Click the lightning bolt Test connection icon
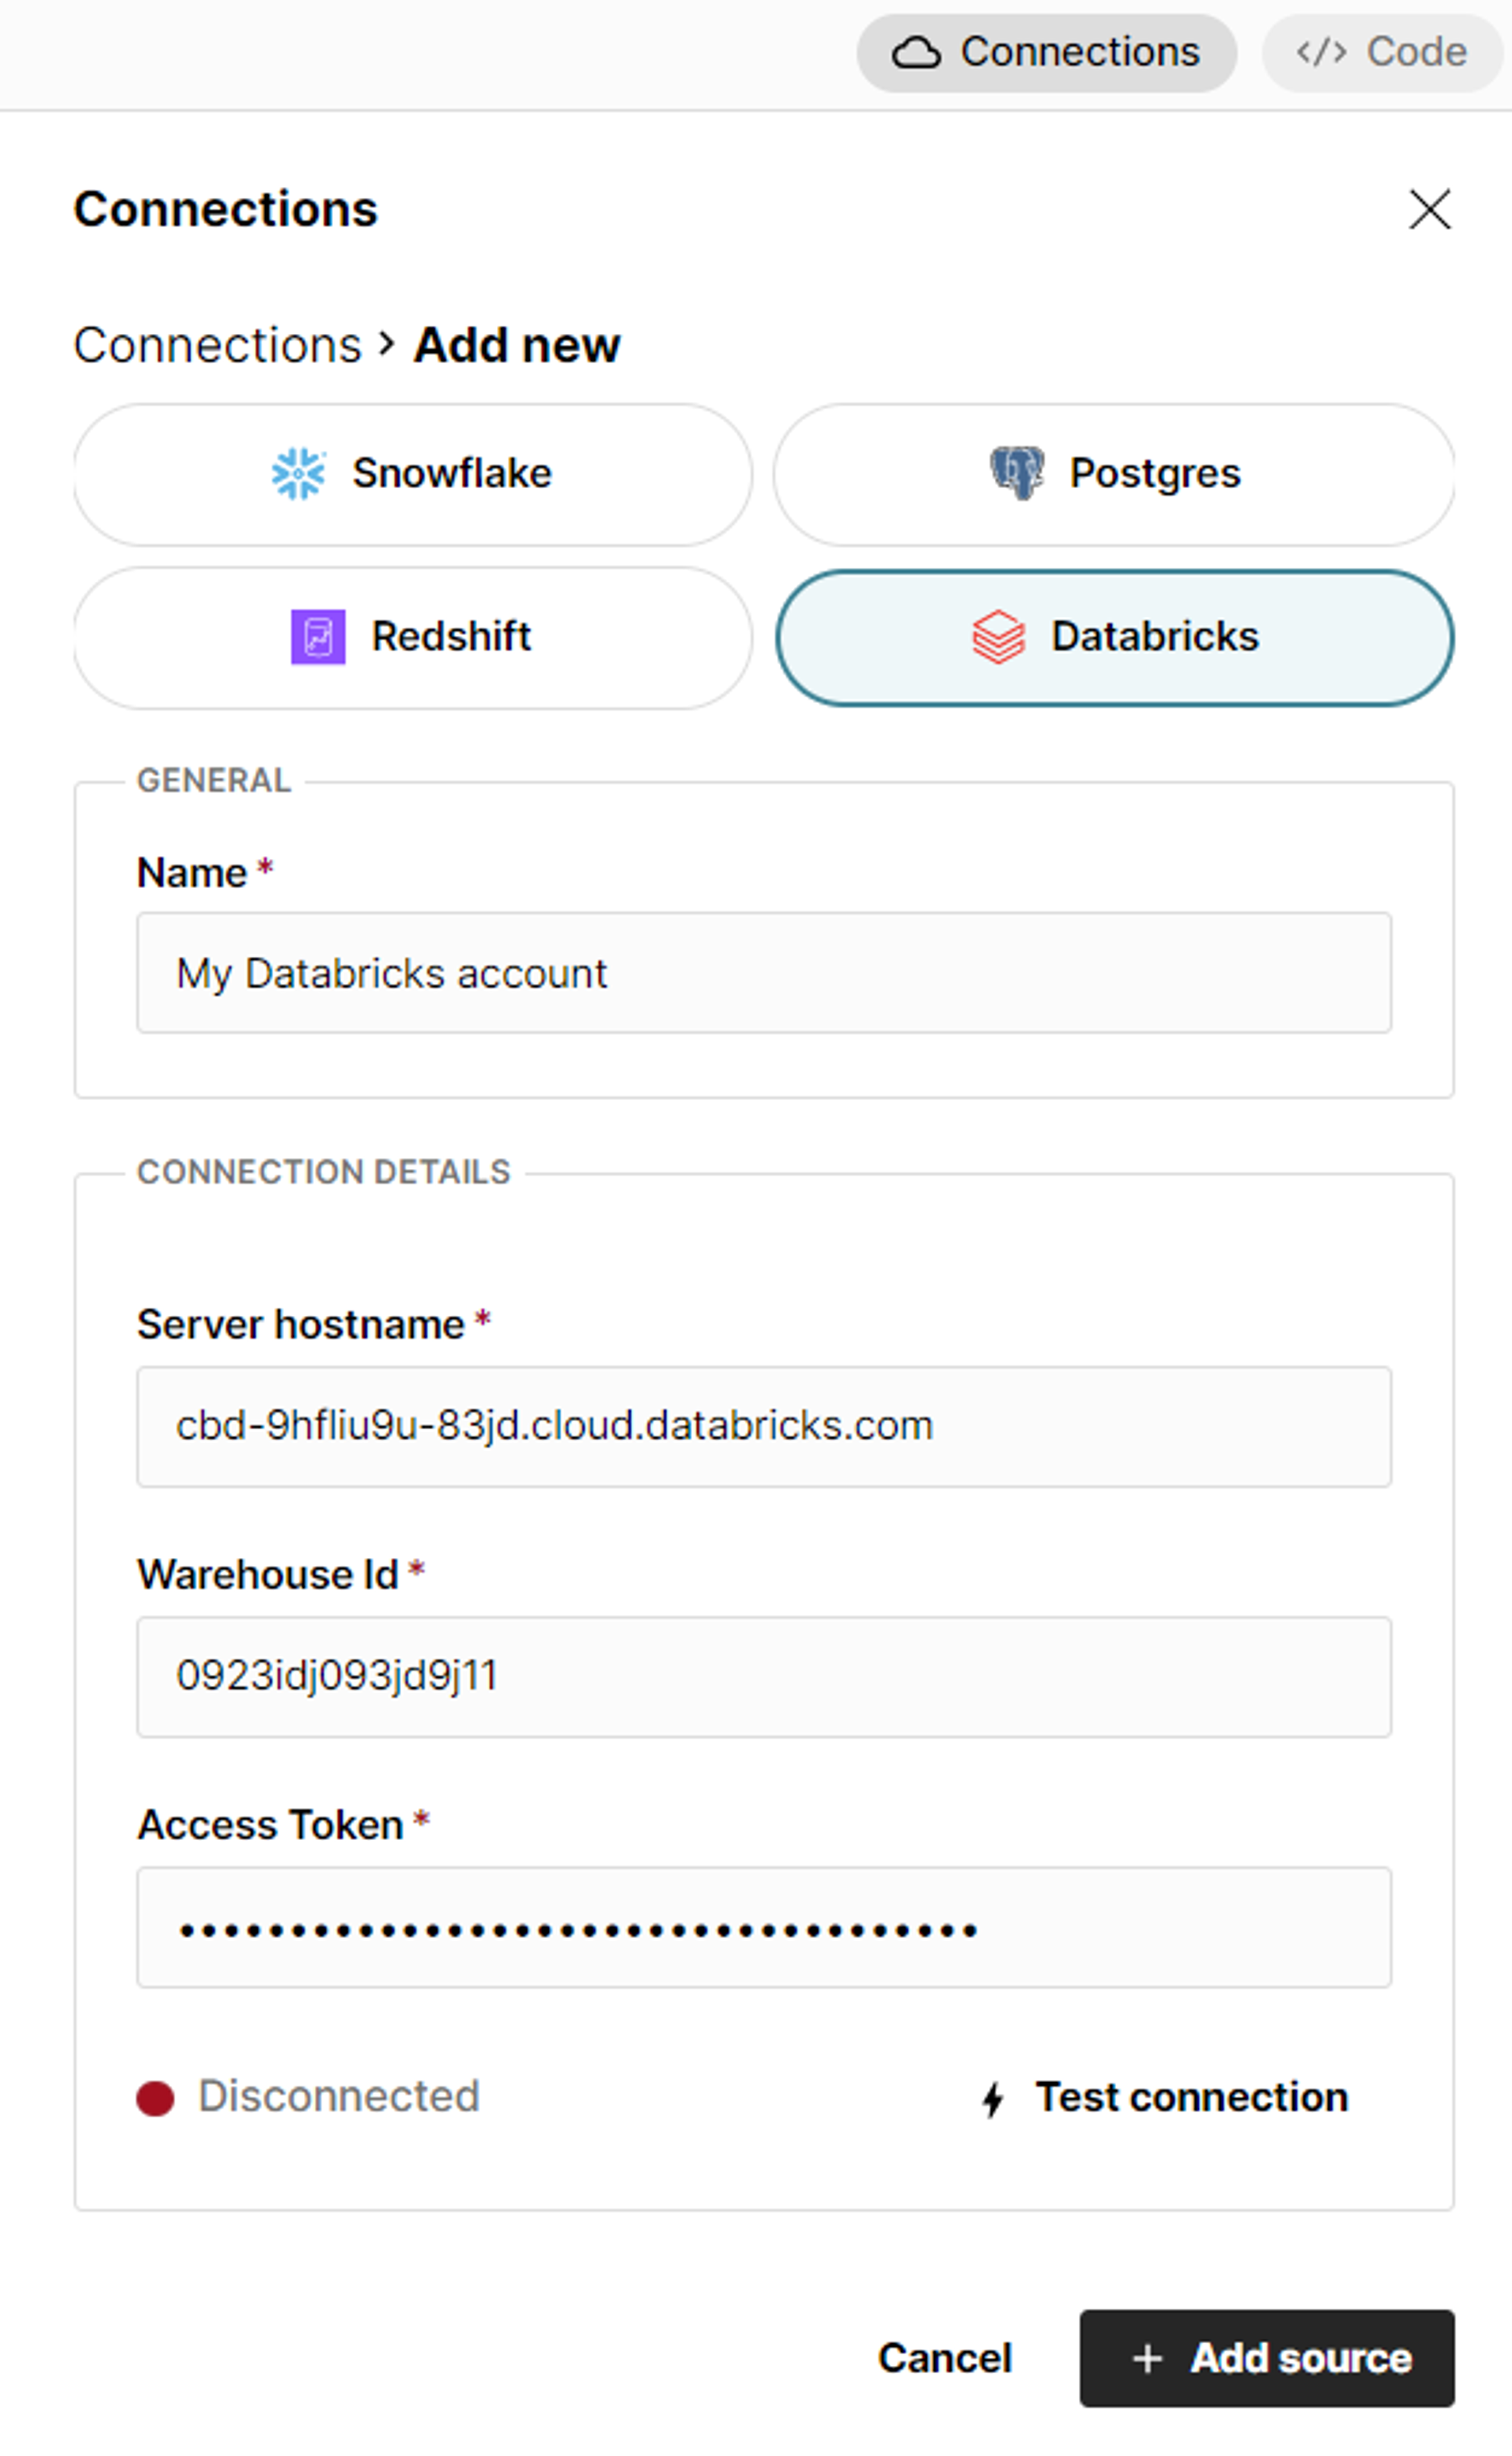Image resolution: width=1512 pixels, height=2456 pixels. click(x=993, y=2097)
